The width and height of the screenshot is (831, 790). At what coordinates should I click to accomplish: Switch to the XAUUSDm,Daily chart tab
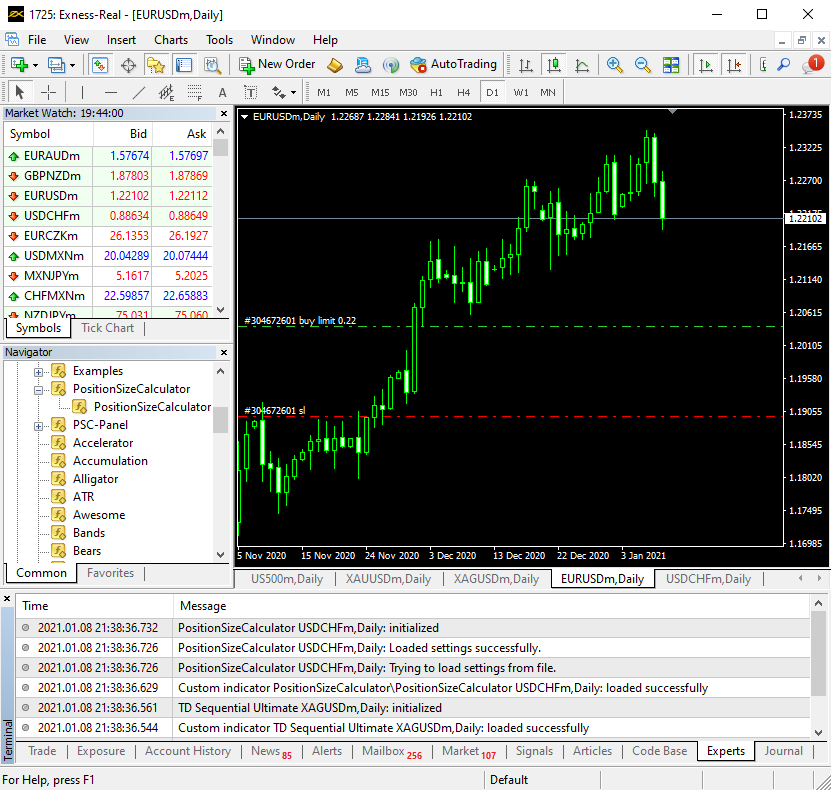tap(389, 579)
